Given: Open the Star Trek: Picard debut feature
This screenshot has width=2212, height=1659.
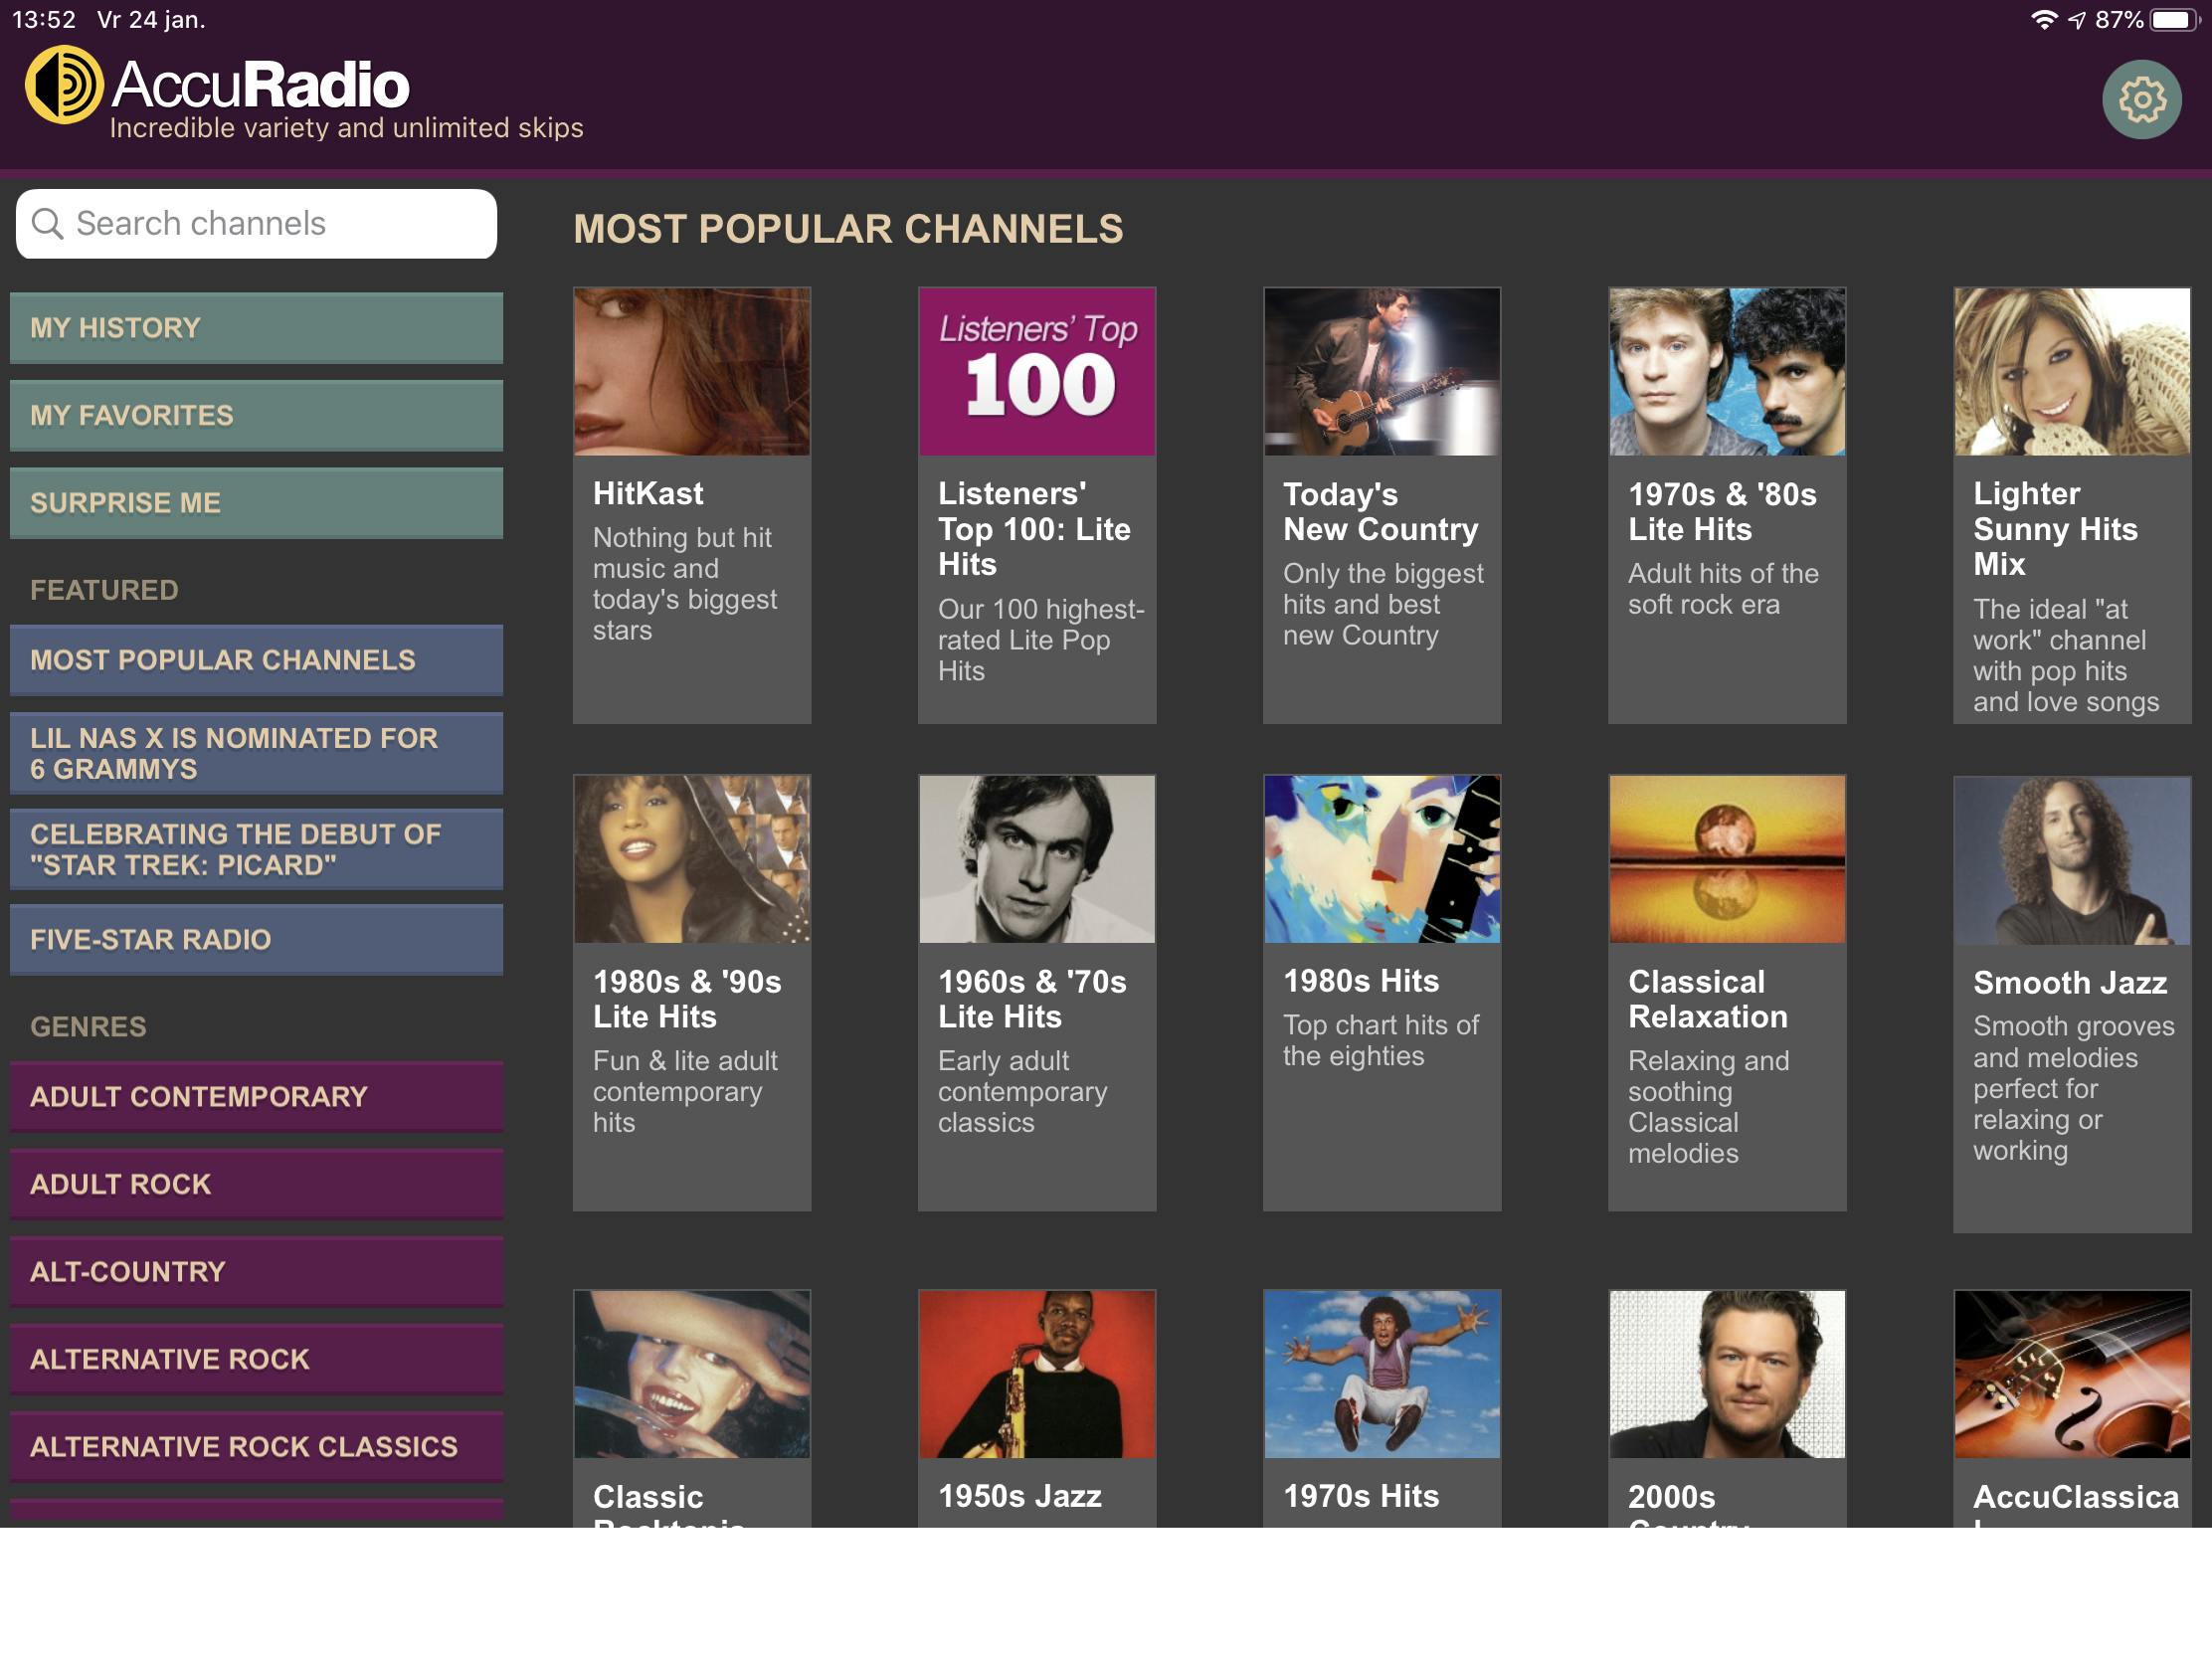Looking at the screenshot, I should click(x=256, y=849).
